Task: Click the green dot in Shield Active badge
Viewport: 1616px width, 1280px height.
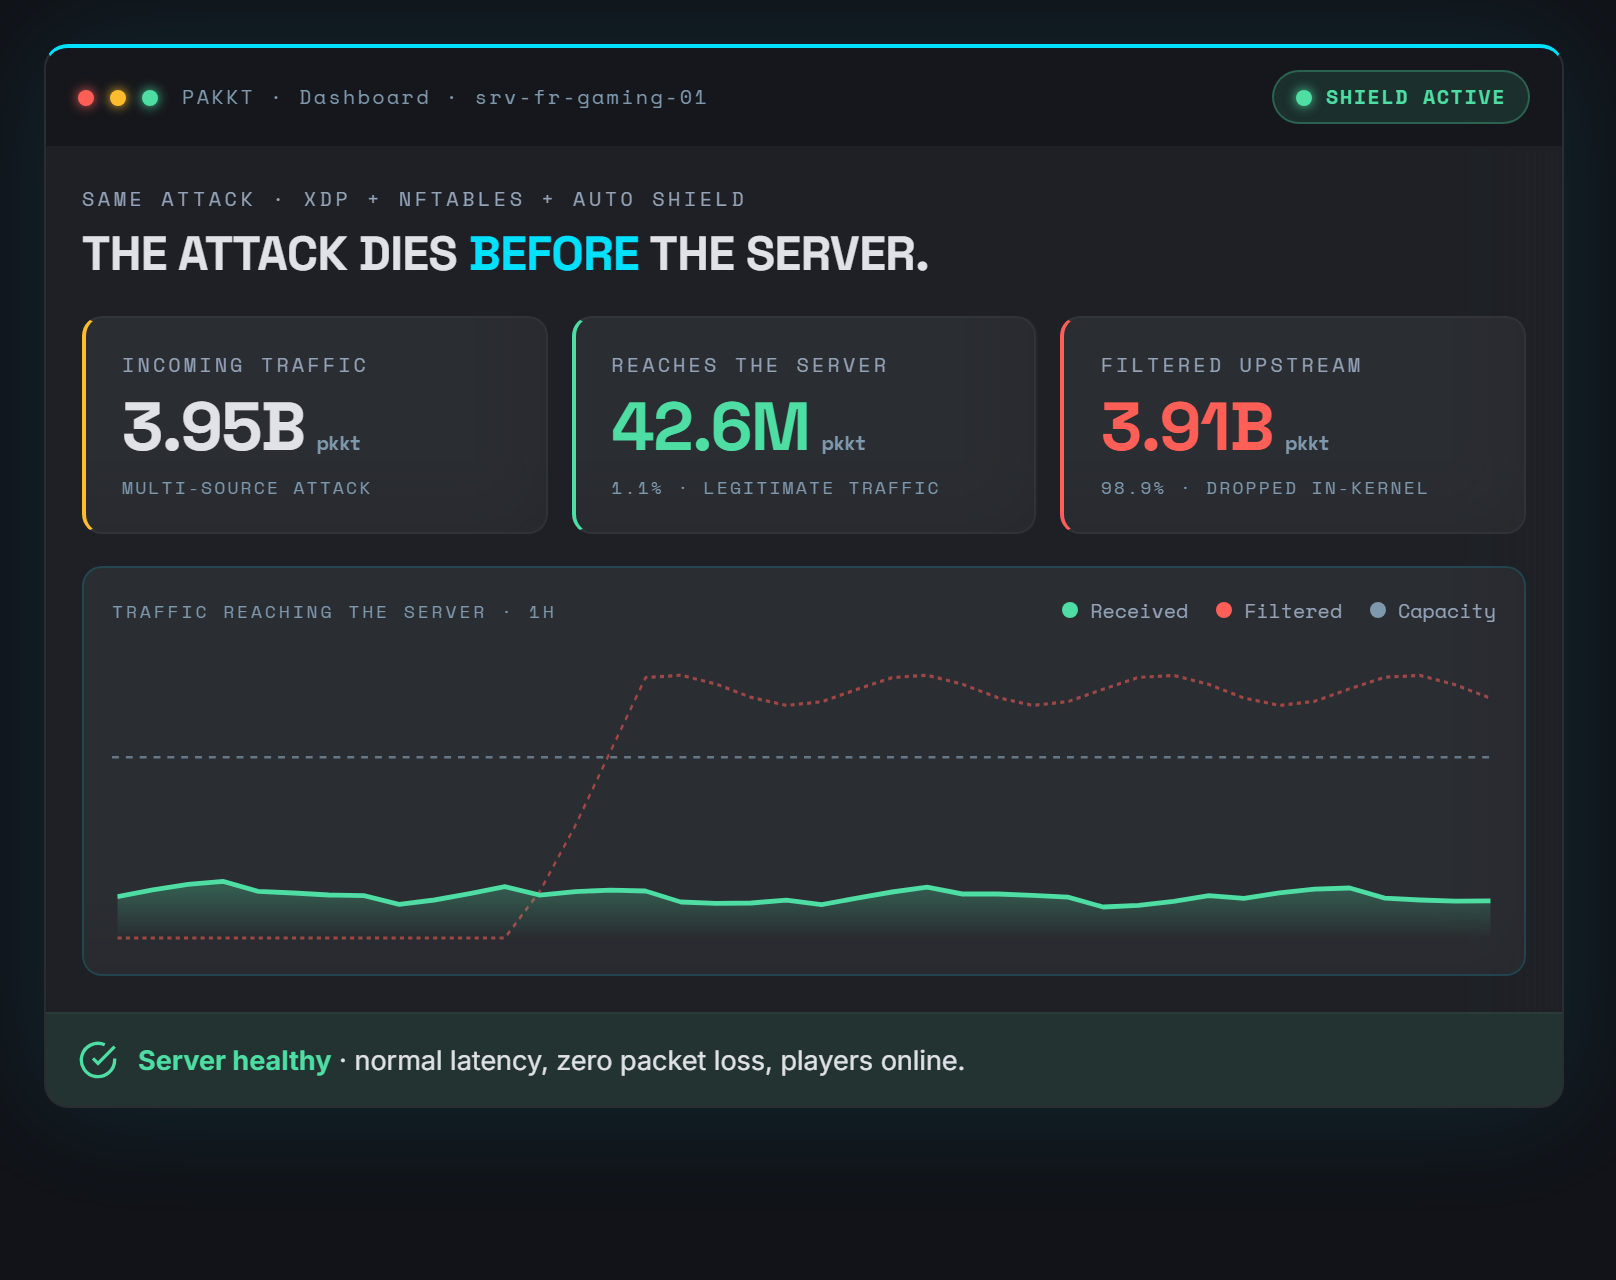Action: [1304, 98]
